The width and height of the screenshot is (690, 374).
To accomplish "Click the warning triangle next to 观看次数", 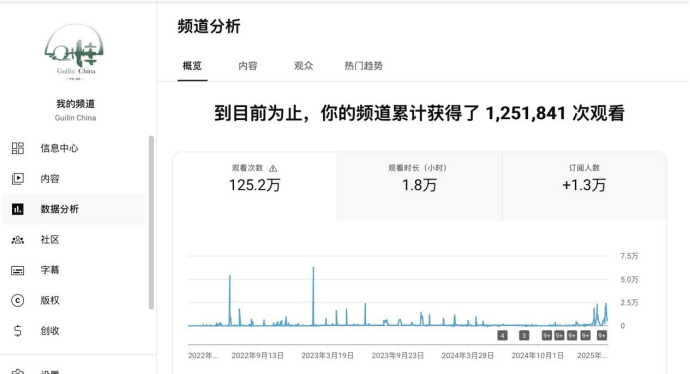I will click(273, 168).
